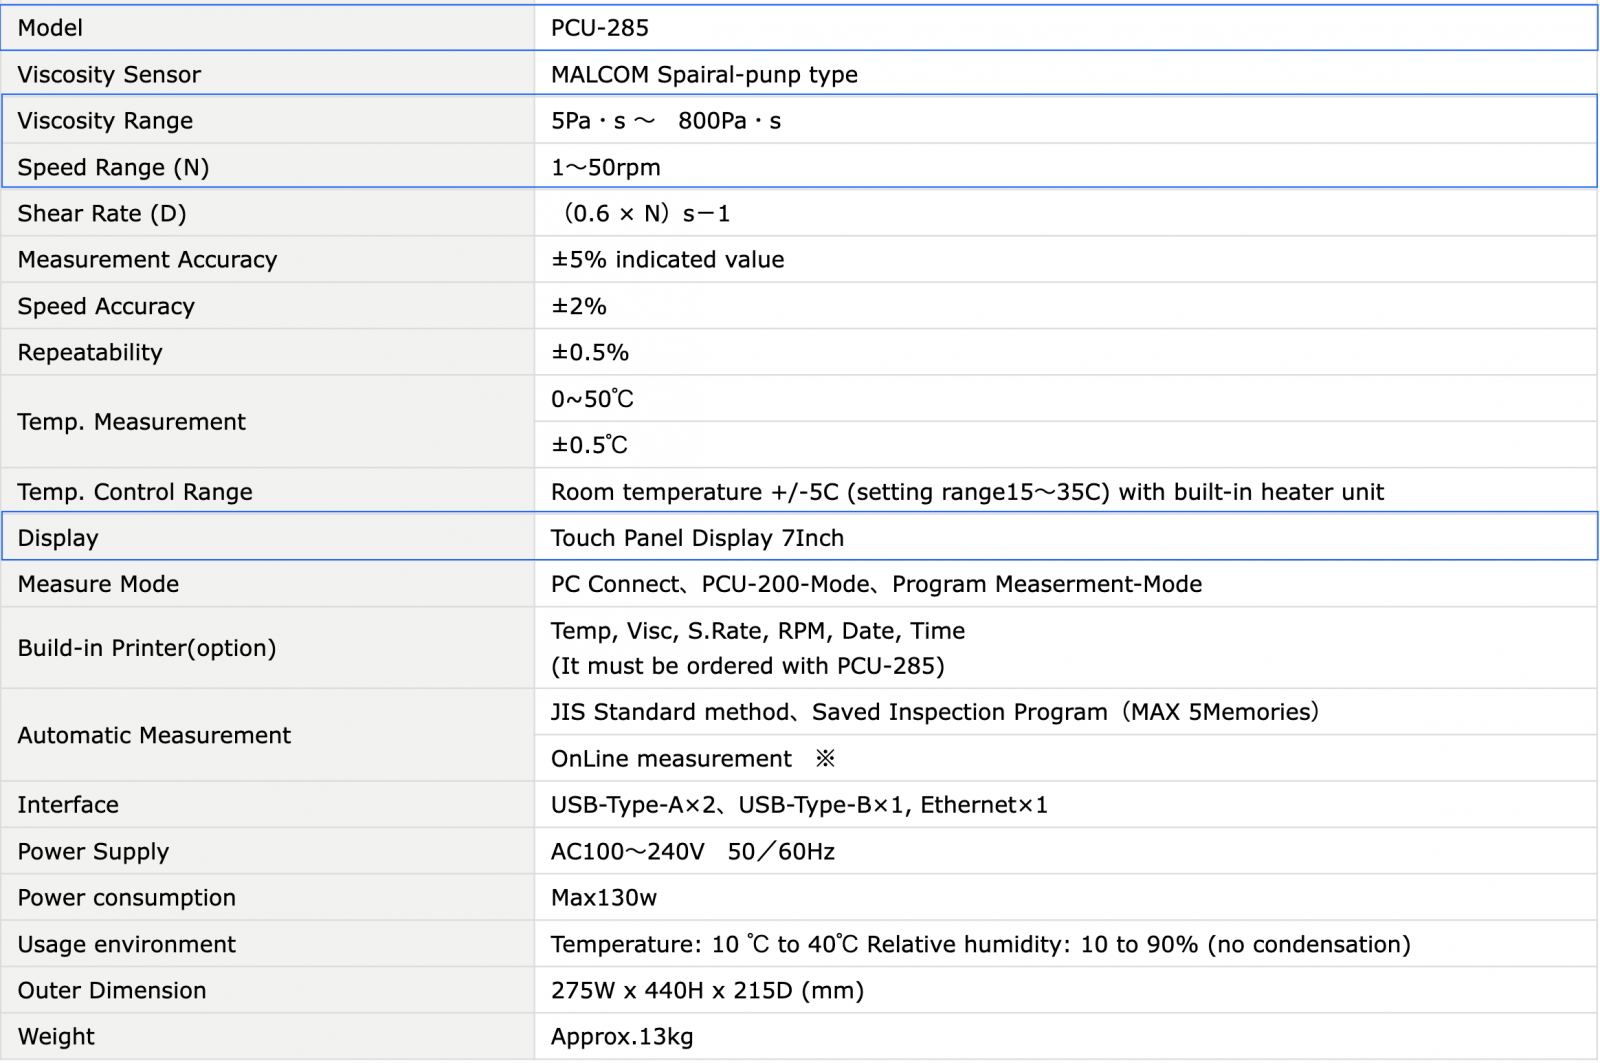Select the 'Power Supply' label
The image size is (1600, 1063).
point(93,852)
